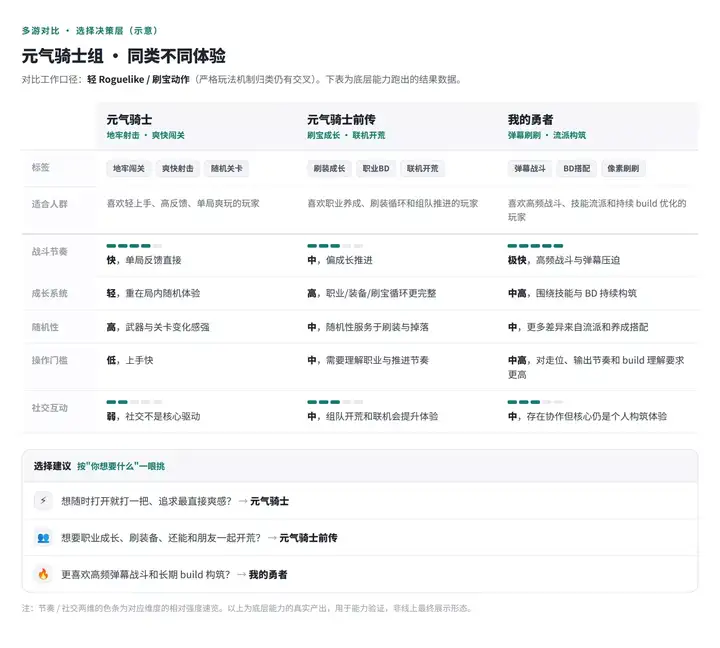The image size is (720, 648).
Task: Click 我的勇者 social interaction bar
Action: point(535,402)
